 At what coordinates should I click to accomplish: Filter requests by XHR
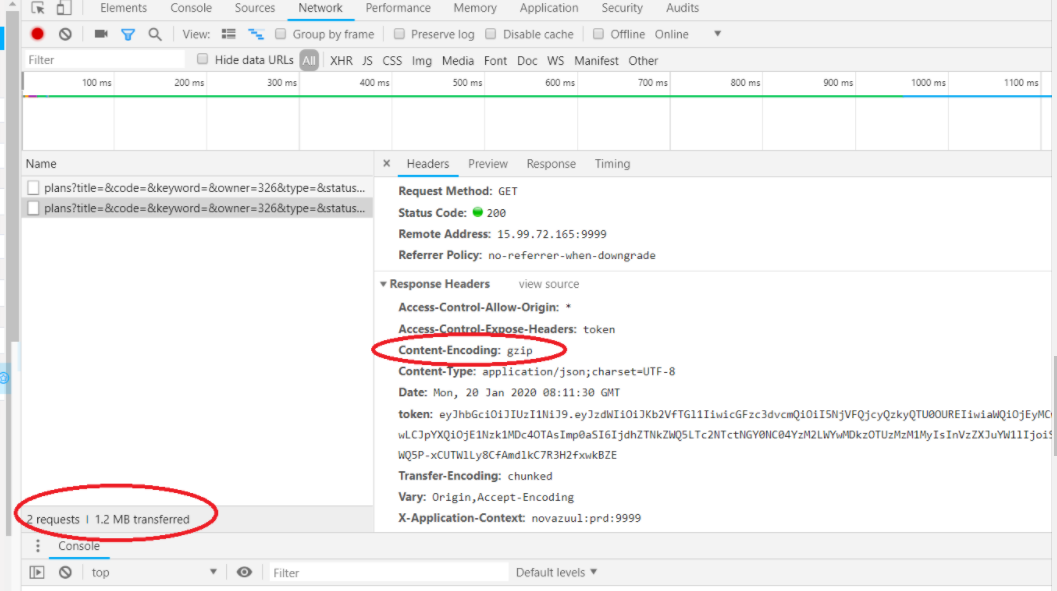coord(341,61)
